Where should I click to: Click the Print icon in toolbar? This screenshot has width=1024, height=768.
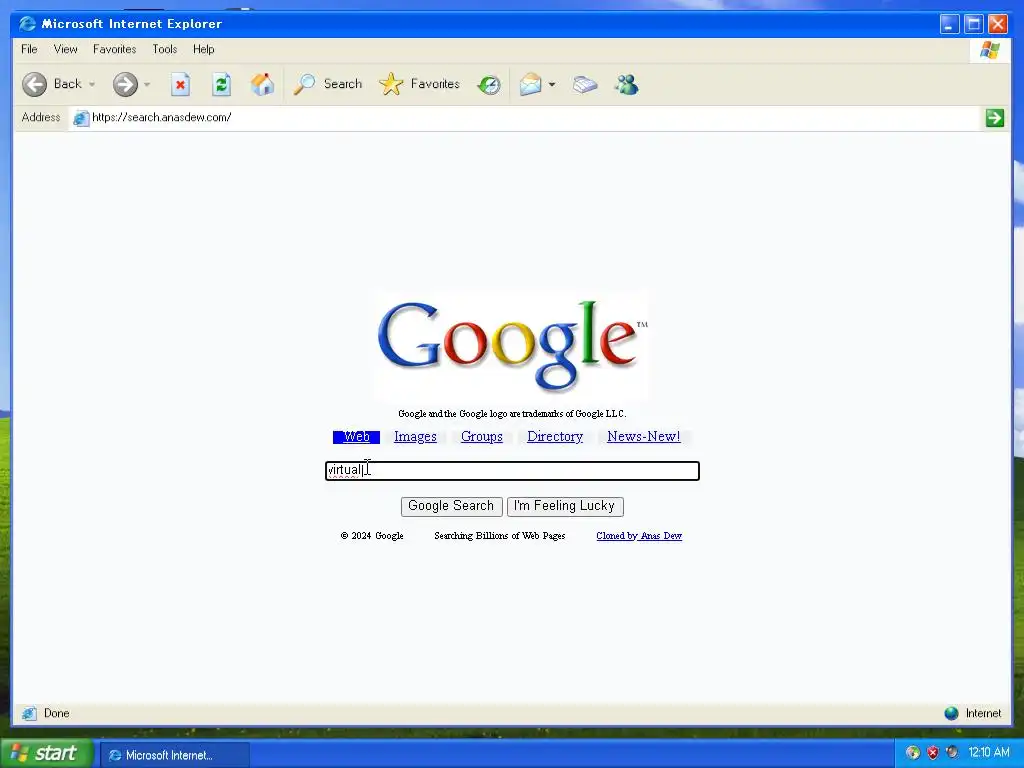pyautogui.click(x=585, y=84)
